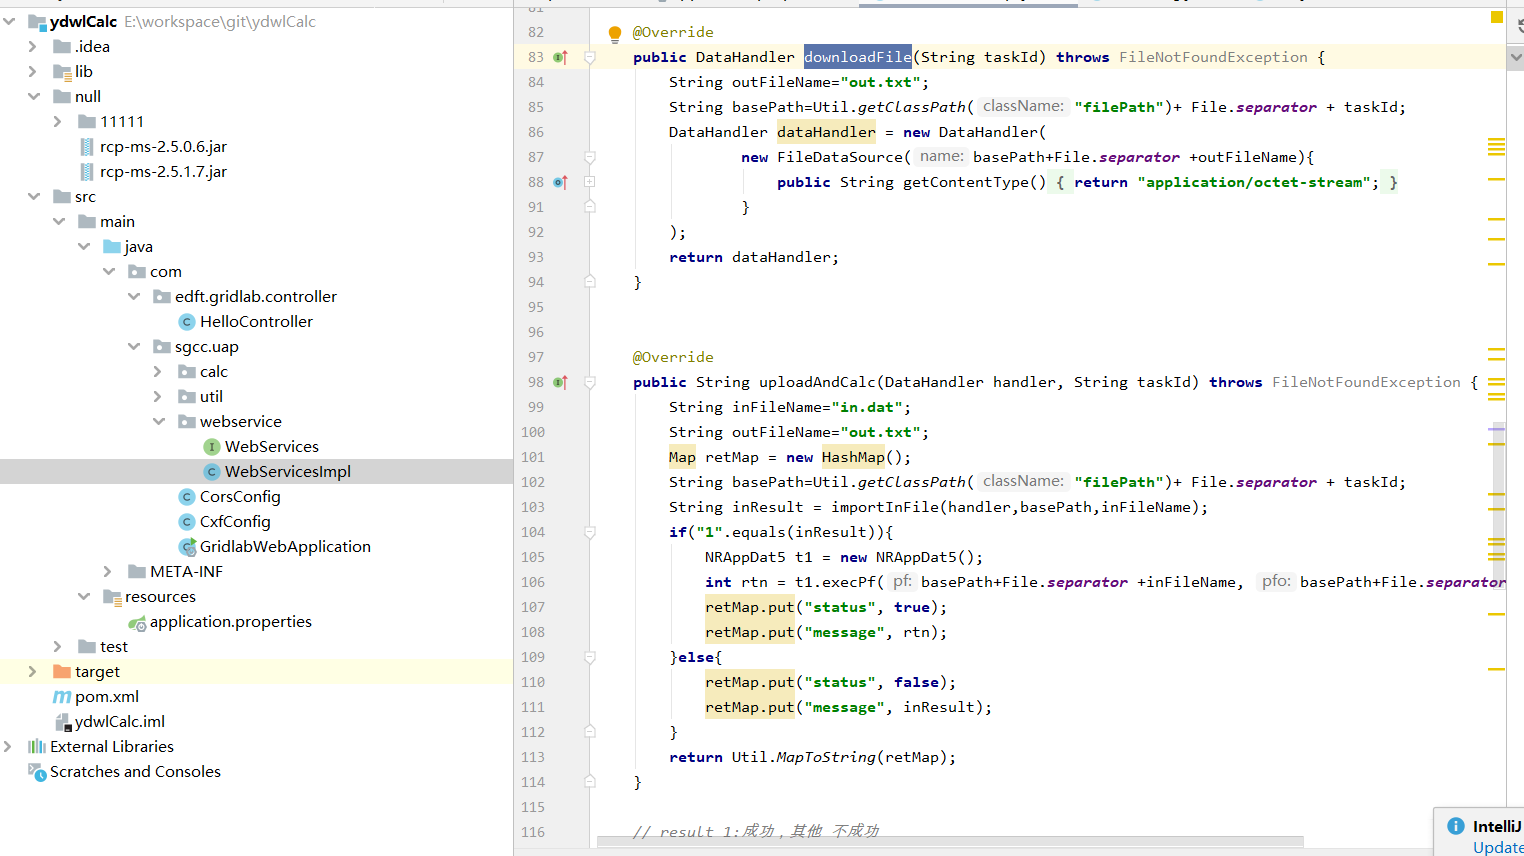Click line number 100 in gutter
Viewport: 1524px width, 856px height.
[533, 432]
